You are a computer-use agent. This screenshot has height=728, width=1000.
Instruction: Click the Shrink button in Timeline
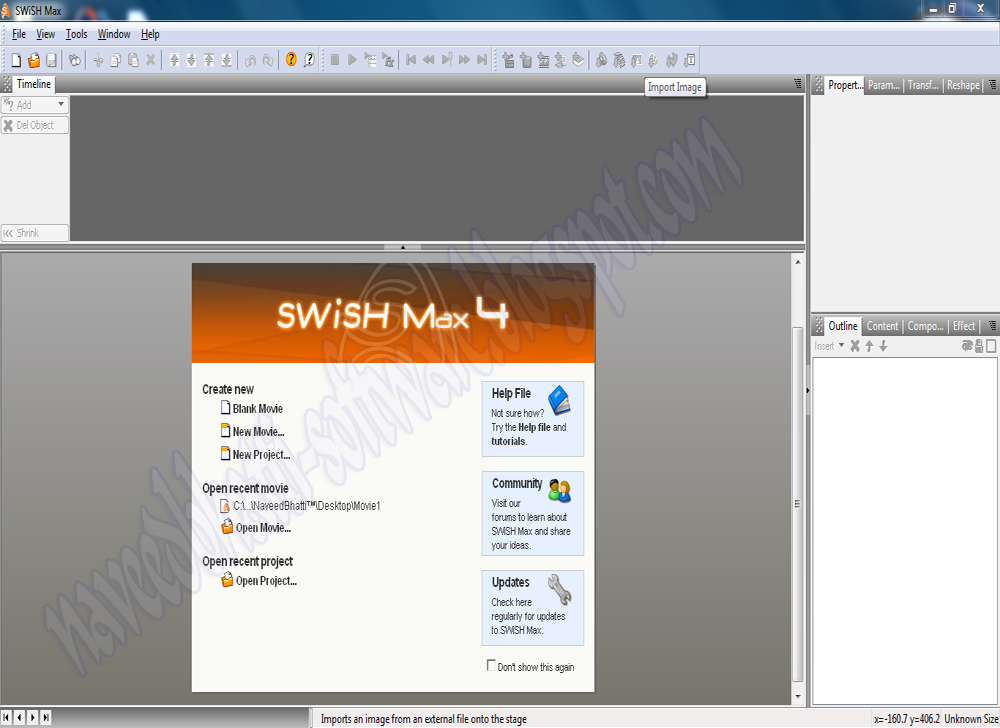point(35,233)
